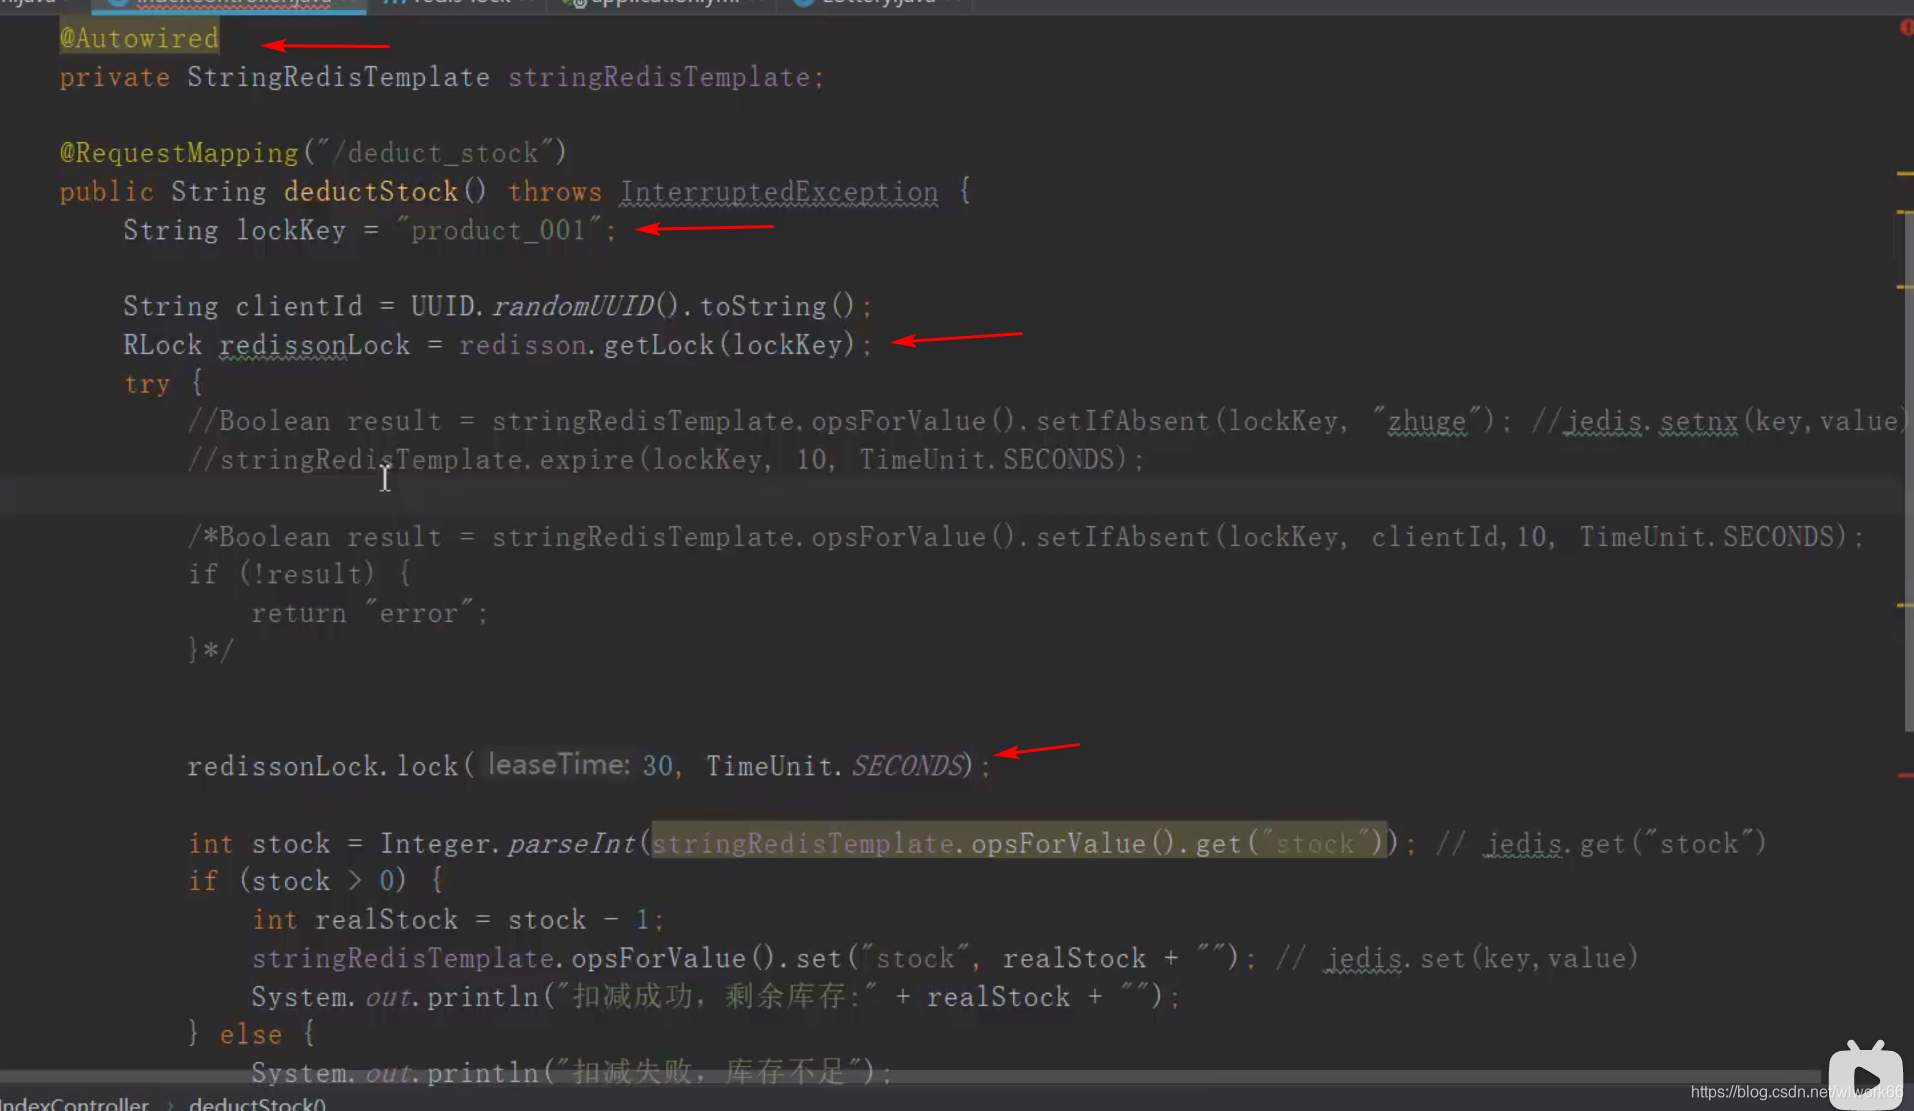The width and height of the screenshot is (1914, 1111).
Task: Click the randomUUID method call
Action: pos(573,305)
